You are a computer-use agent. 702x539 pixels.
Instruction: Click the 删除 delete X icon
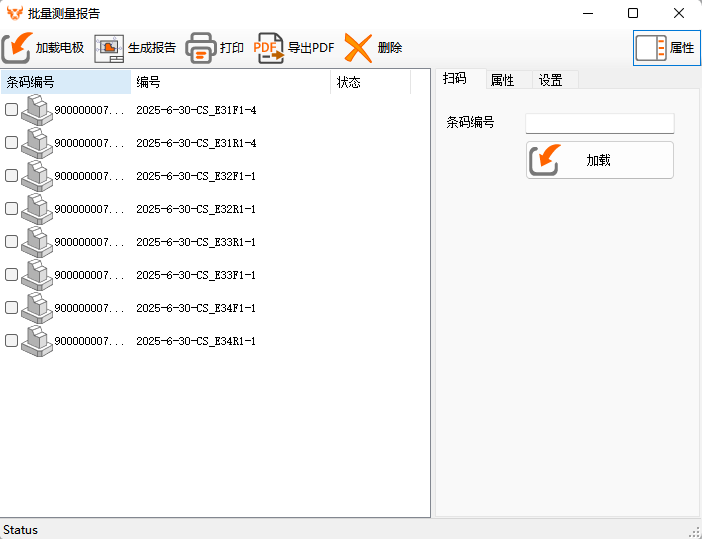click(x=358, y=48)
